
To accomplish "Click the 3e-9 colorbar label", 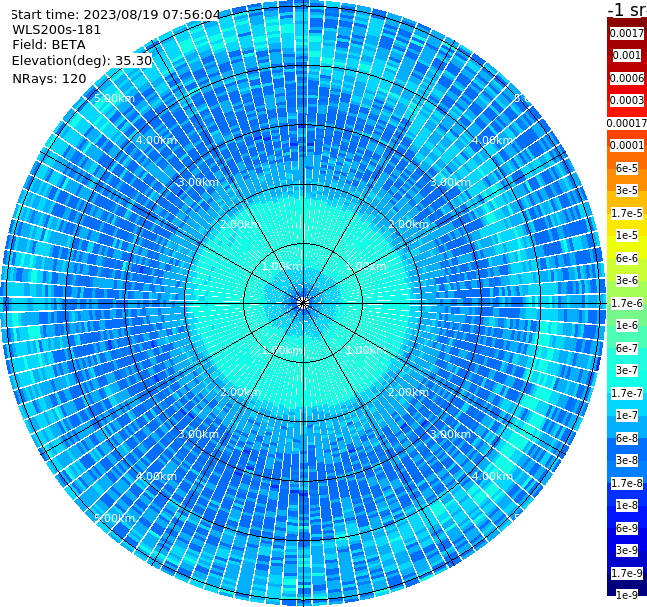I will tap(627, 550).
